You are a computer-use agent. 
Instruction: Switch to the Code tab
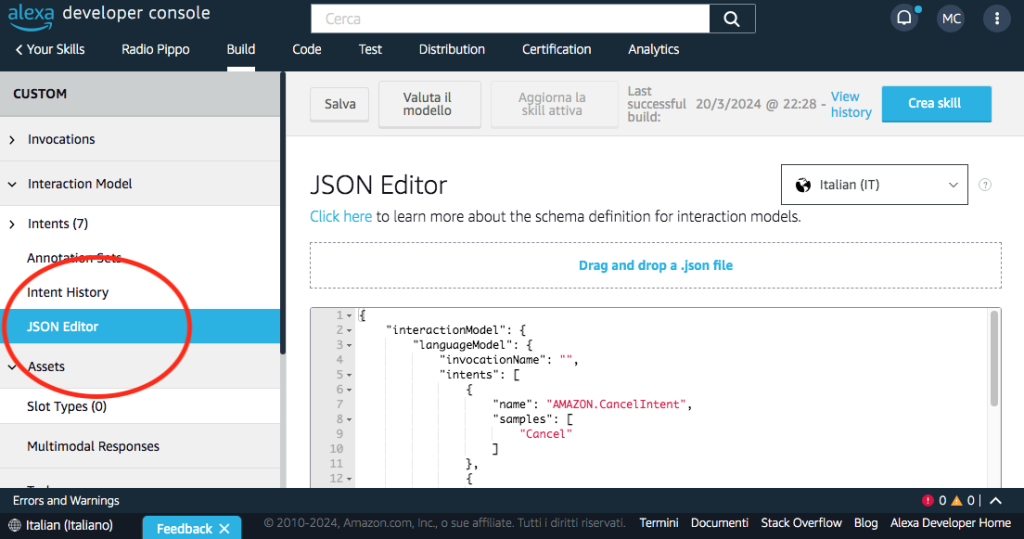click(x=306, y=49)
